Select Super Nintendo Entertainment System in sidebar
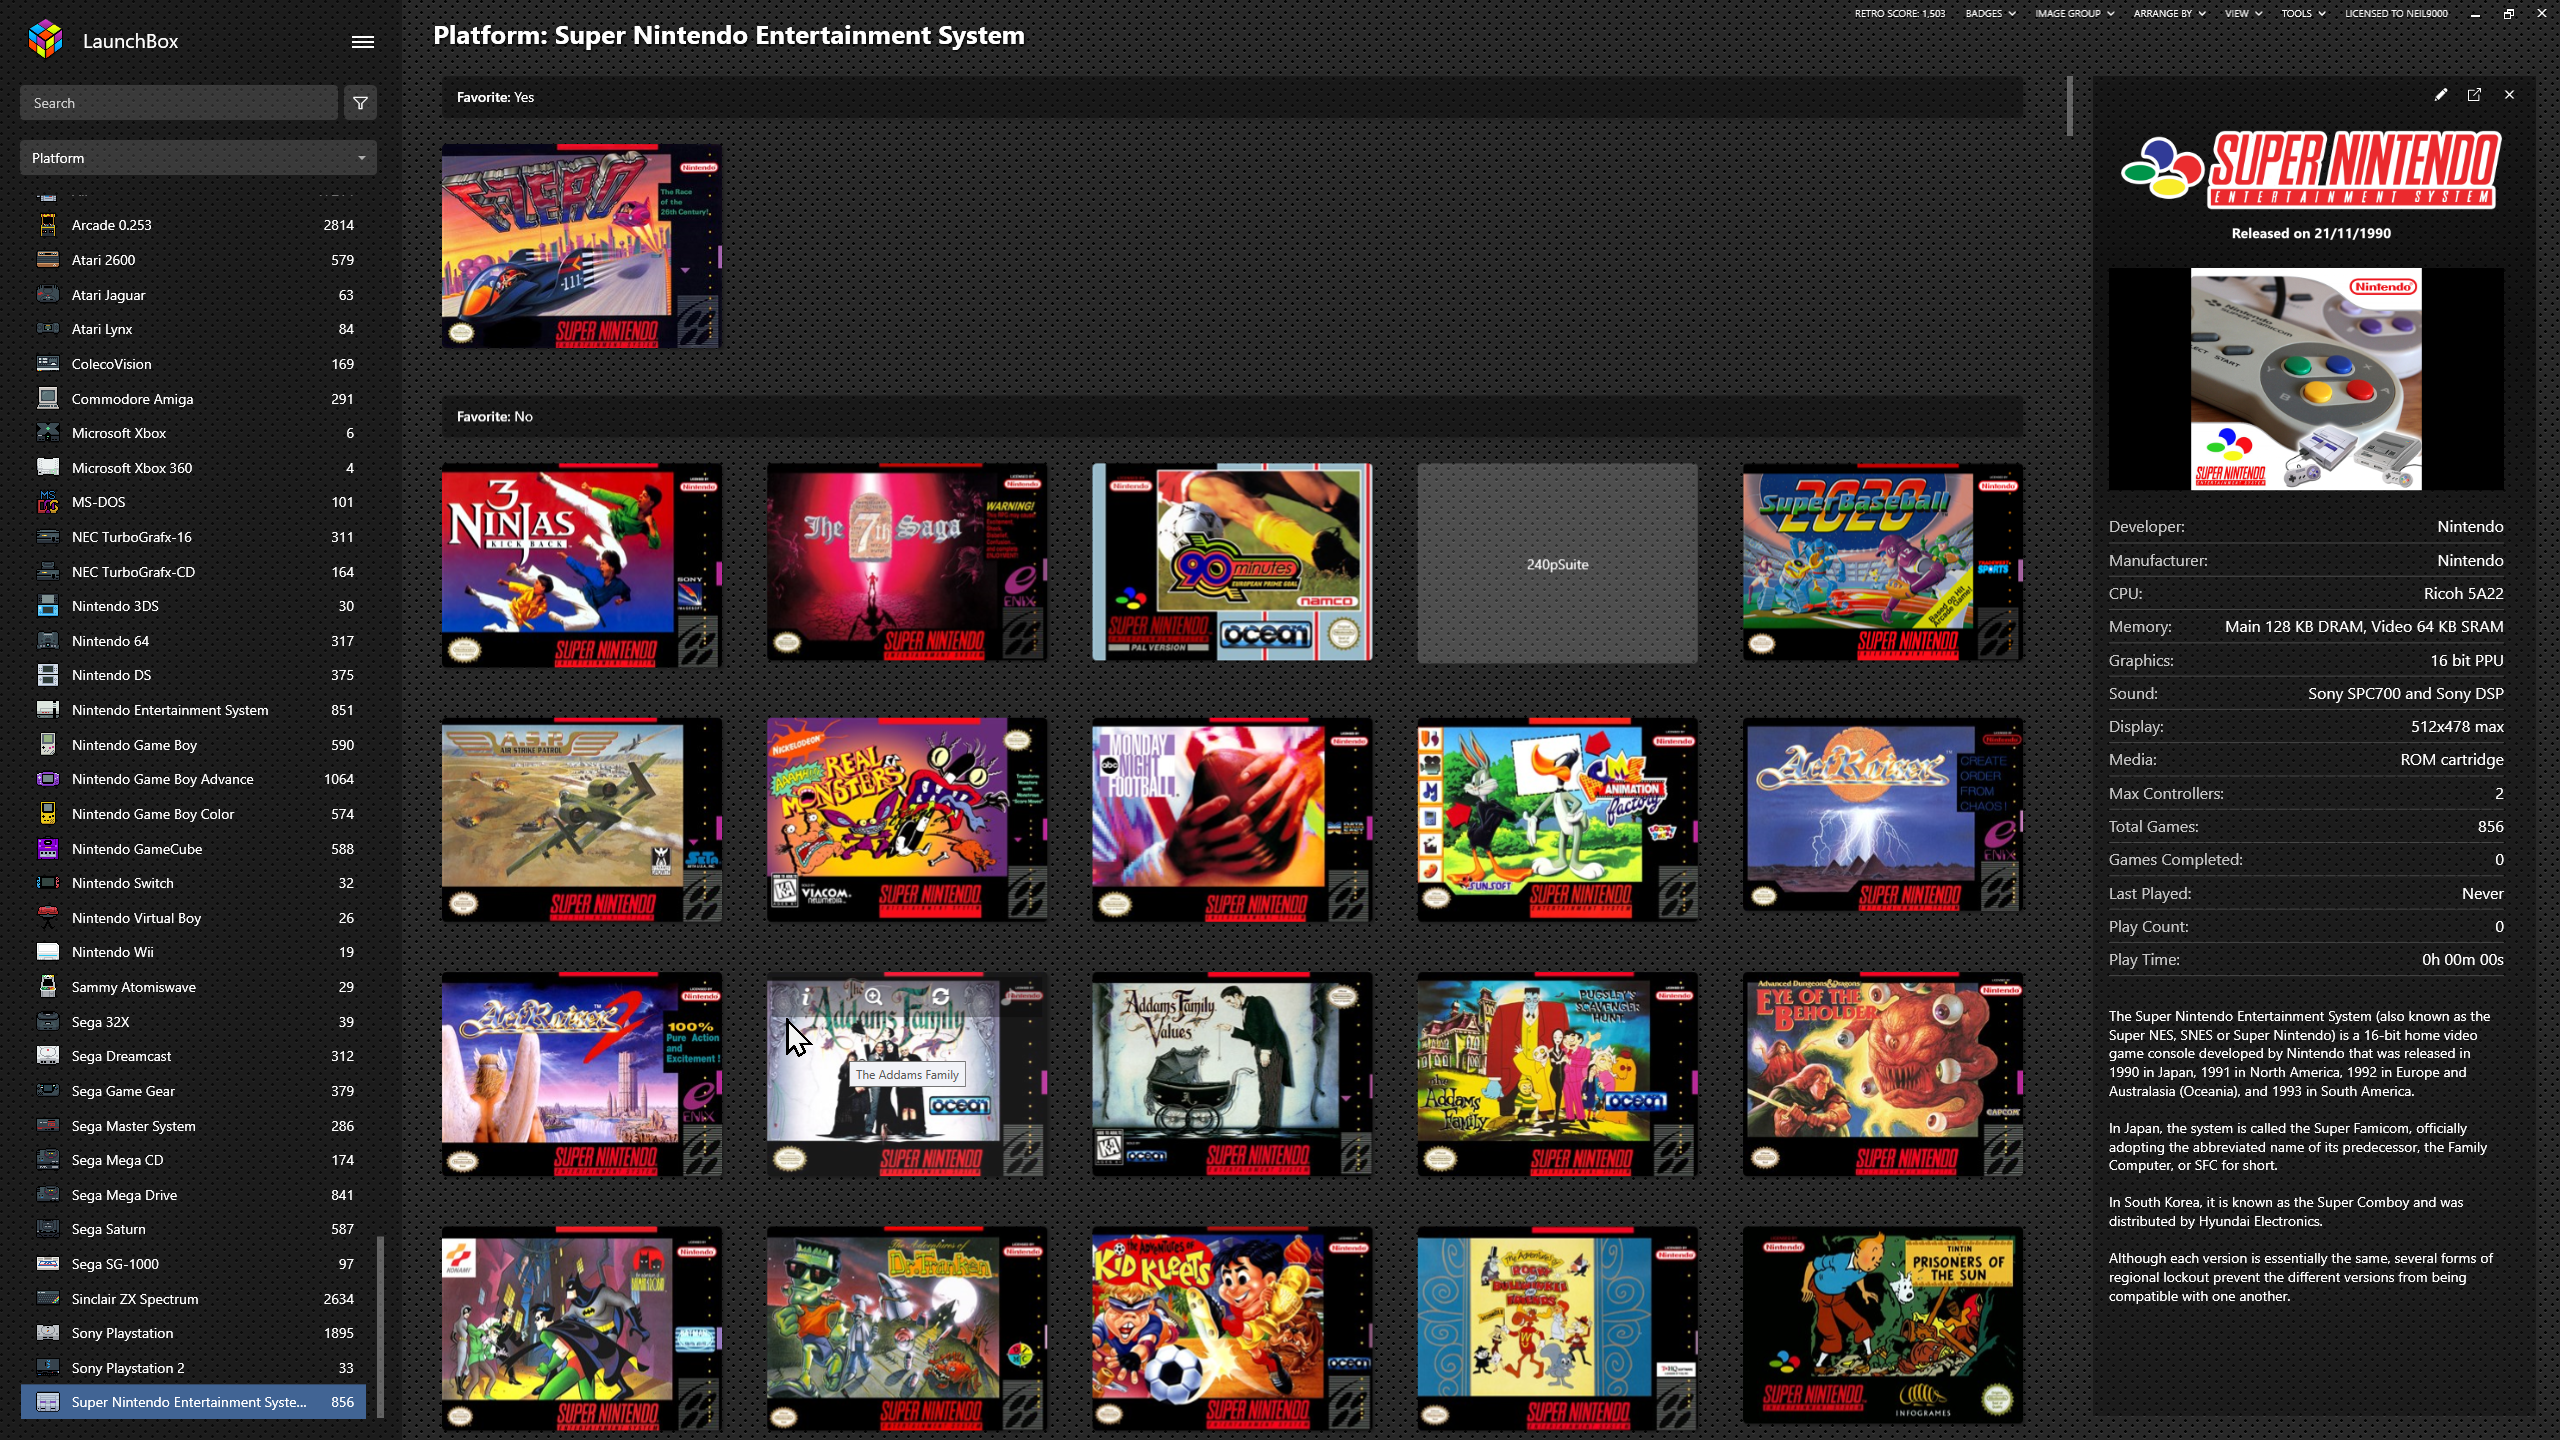Screen dimensions: 2560x1440 (193, 1402)
